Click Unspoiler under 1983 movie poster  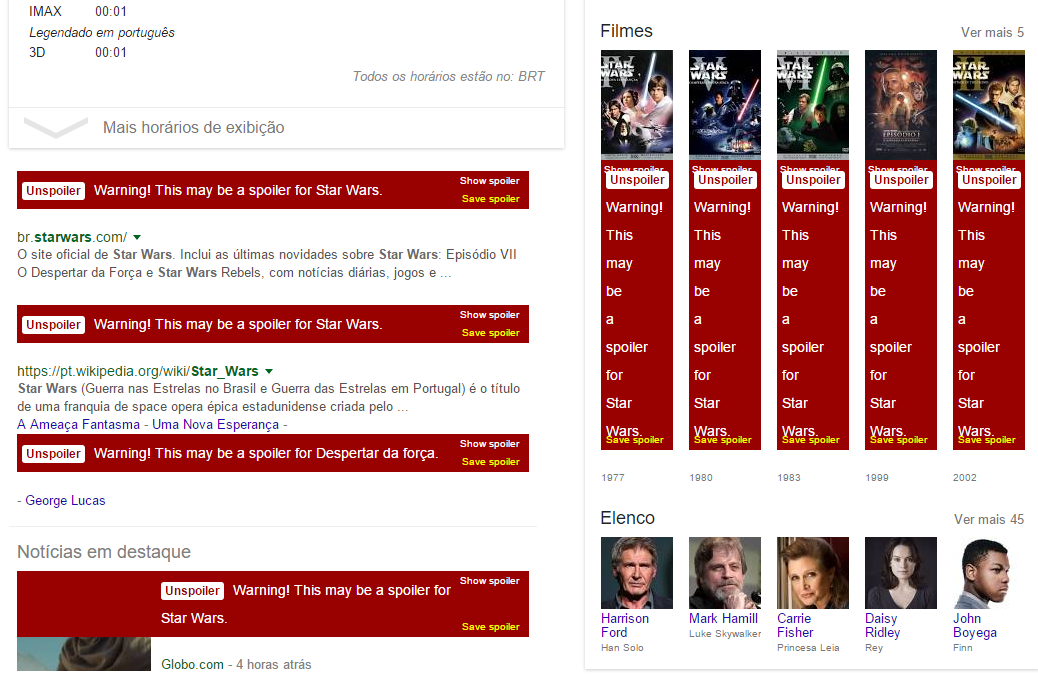coord(813,180)
